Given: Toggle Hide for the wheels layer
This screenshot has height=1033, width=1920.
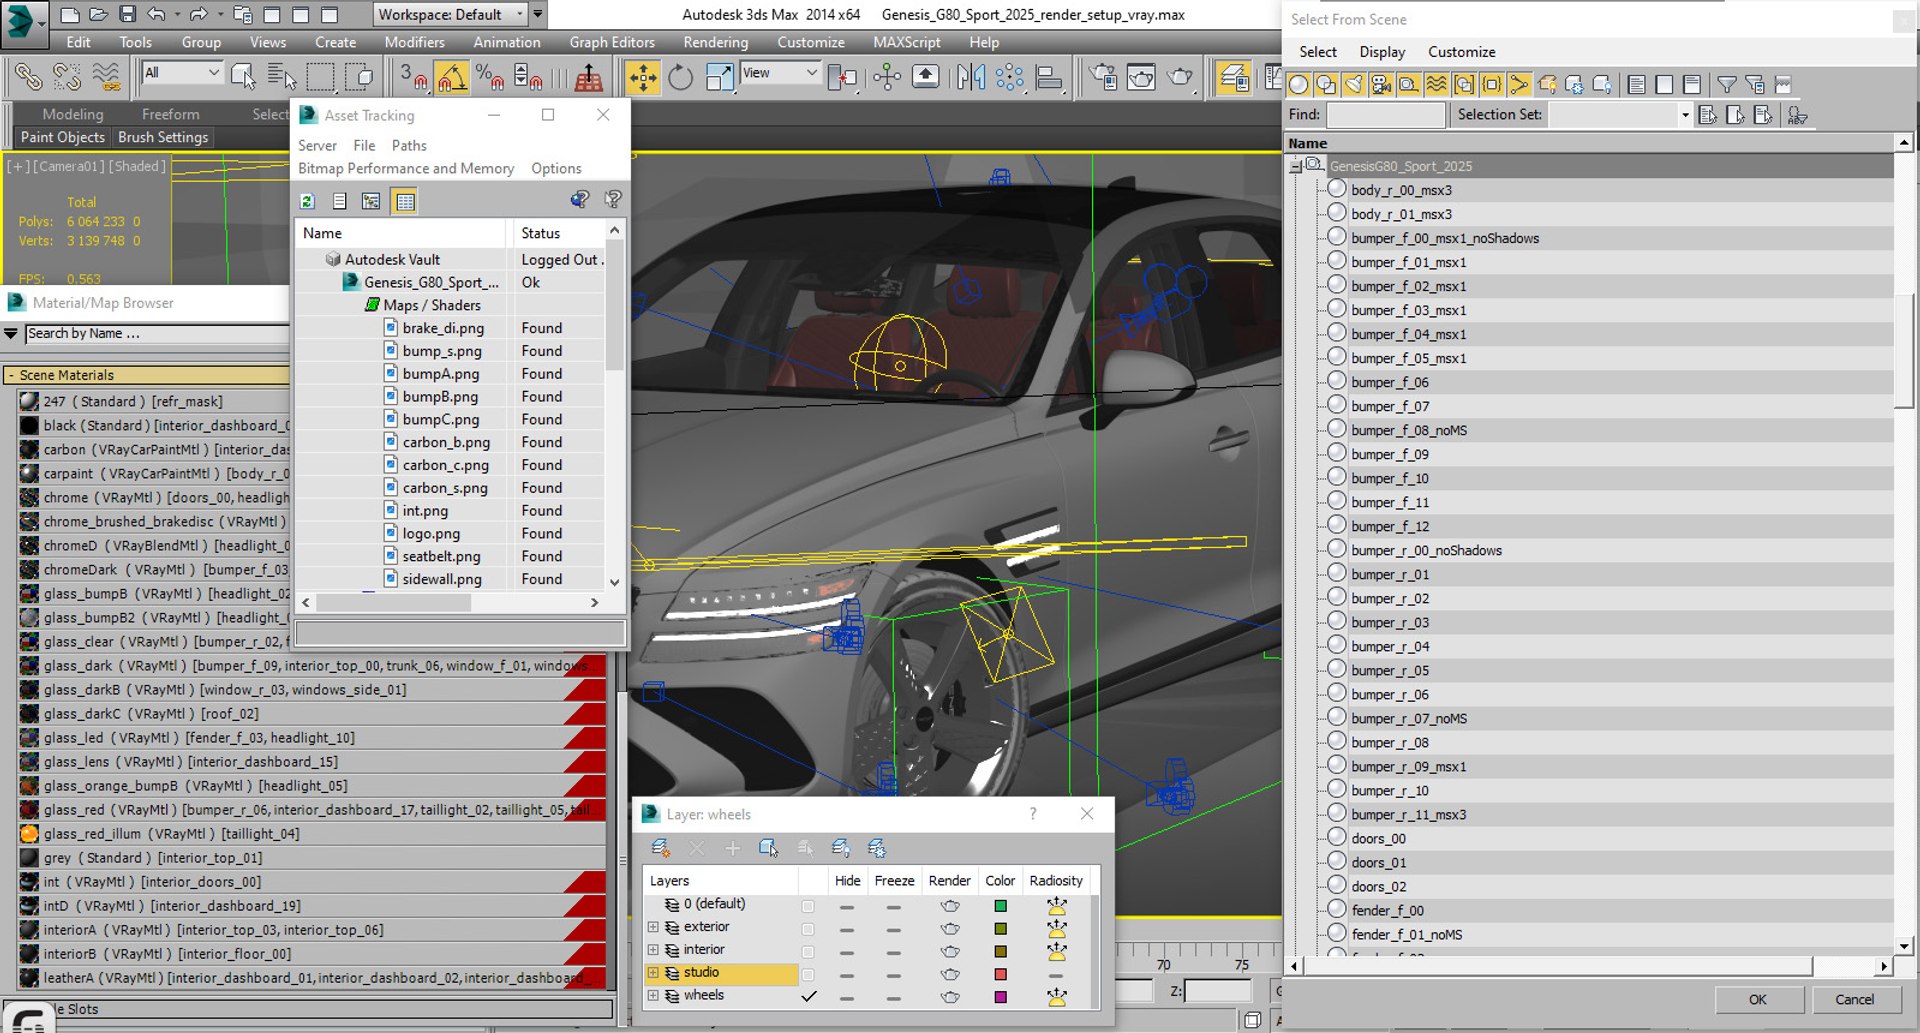Looking at the screenshot, I should coord(847,997).
